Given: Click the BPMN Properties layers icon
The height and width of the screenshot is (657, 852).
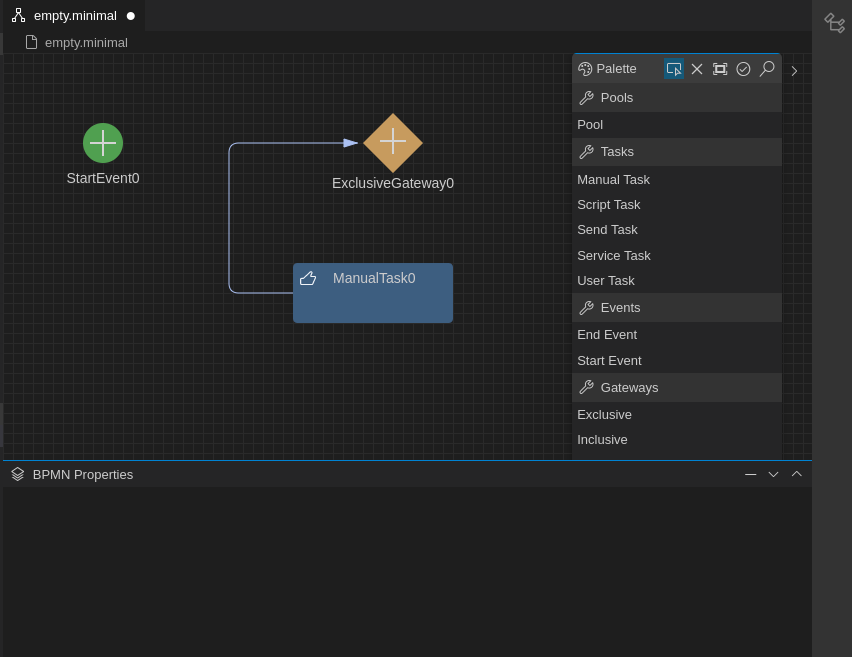Looking at the screenshot, I should pos(17,474).
